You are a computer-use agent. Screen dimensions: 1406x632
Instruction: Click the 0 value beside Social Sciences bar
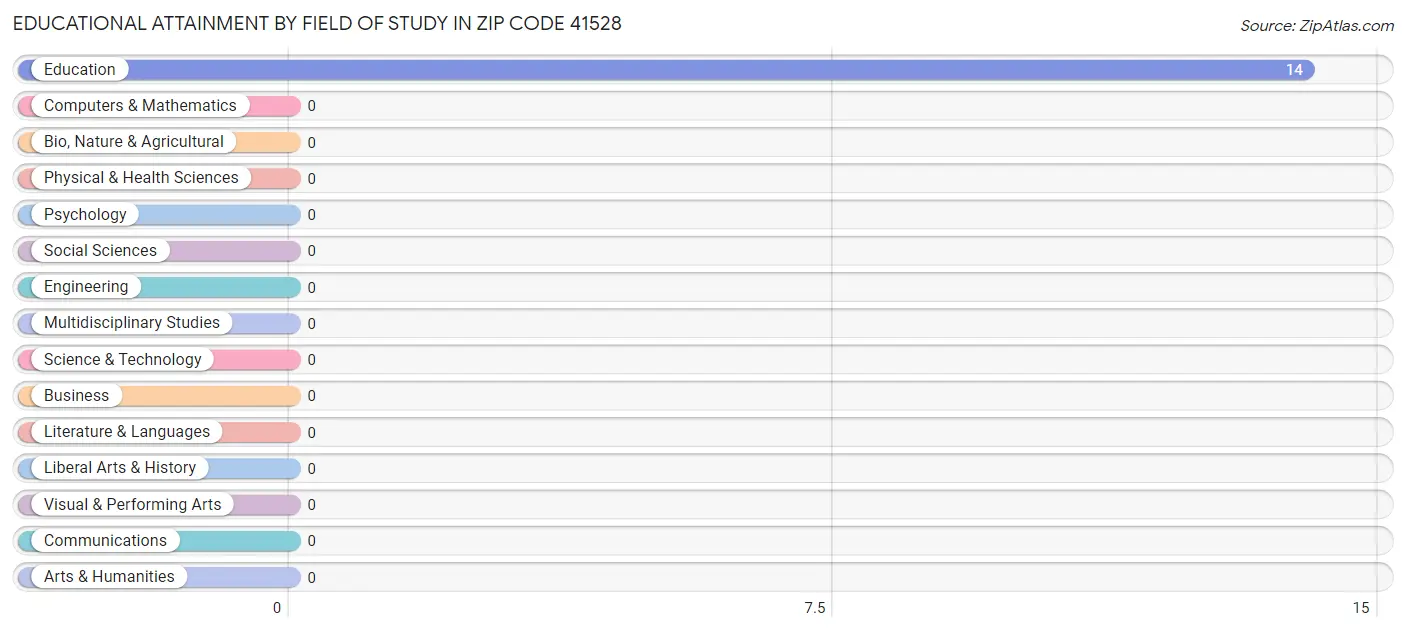(312, 251)
